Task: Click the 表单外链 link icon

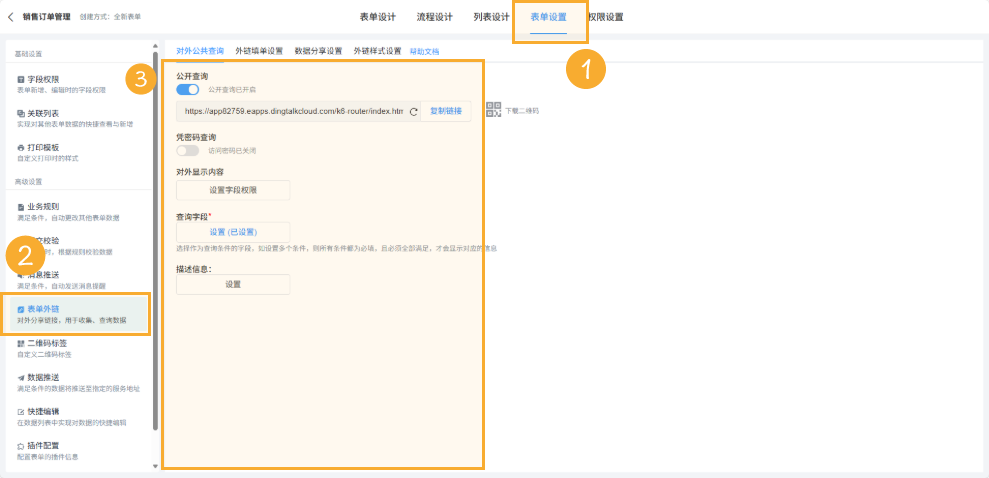Action: click(x=21, y=310)
